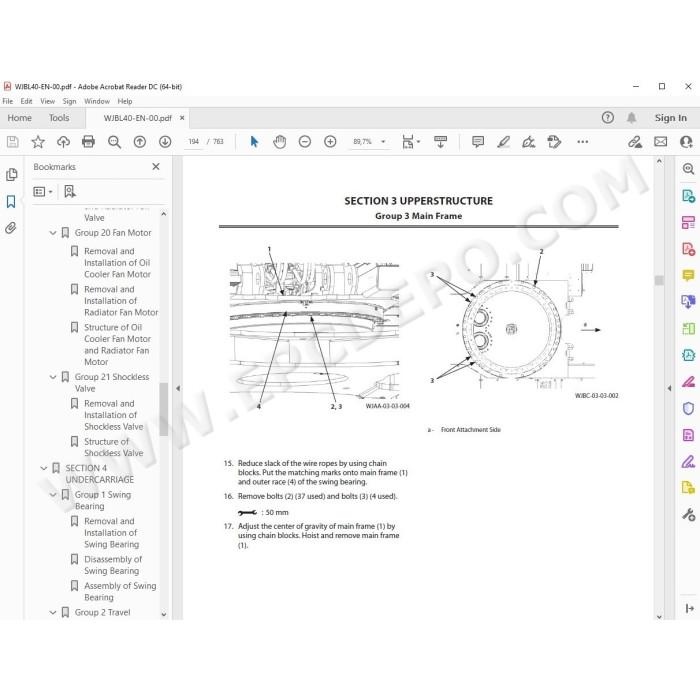Collapse the left navigation pane arrow

178,388
